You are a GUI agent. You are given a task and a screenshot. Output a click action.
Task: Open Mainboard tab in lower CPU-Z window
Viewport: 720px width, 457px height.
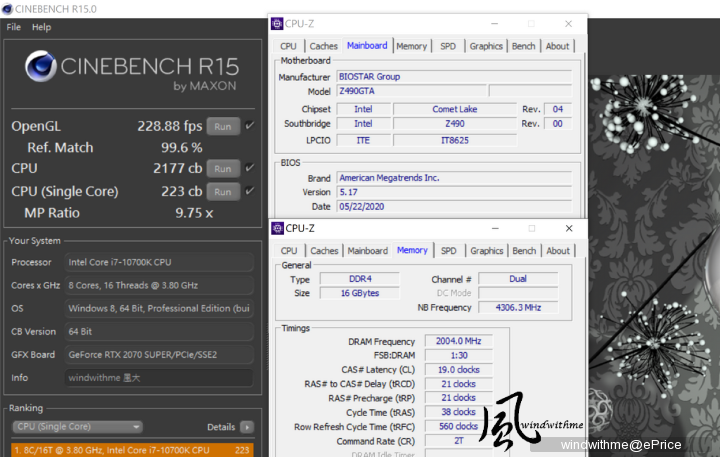pos(367,251)
